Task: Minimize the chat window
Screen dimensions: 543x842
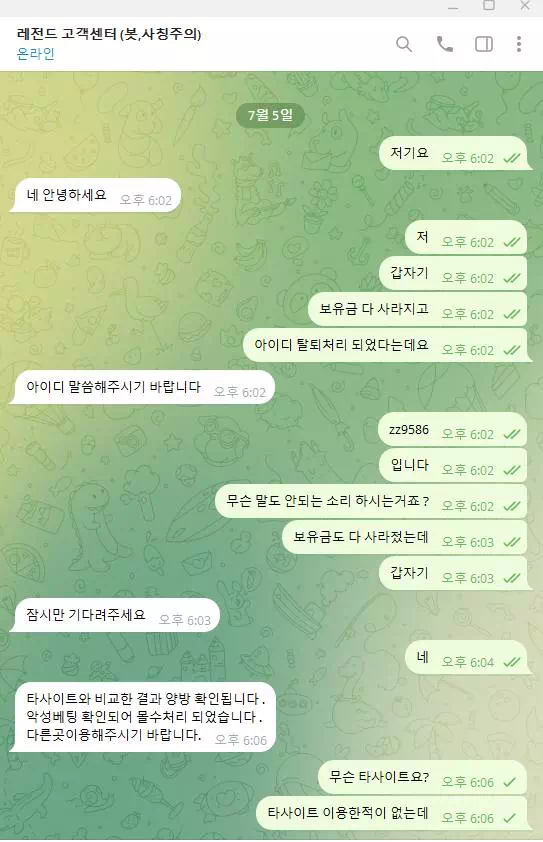Action: (453, 7)
